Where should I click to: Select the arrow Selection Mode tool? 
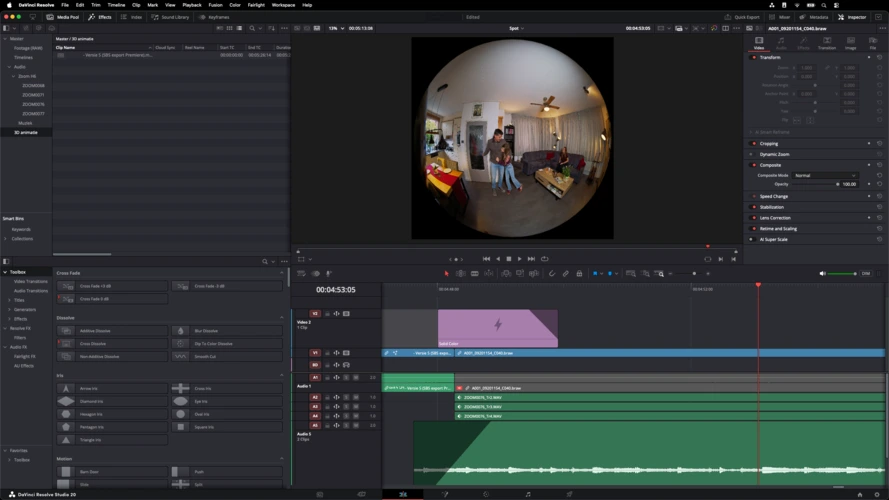pyautogui.click(x=446, y=273)
